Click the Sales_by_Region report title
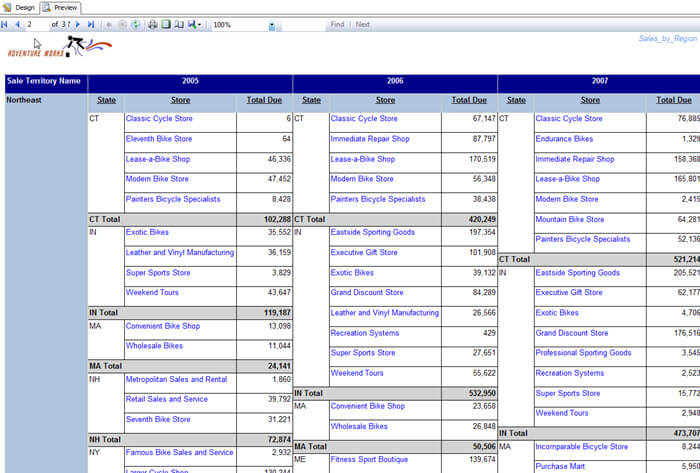 tap(667, 38)
